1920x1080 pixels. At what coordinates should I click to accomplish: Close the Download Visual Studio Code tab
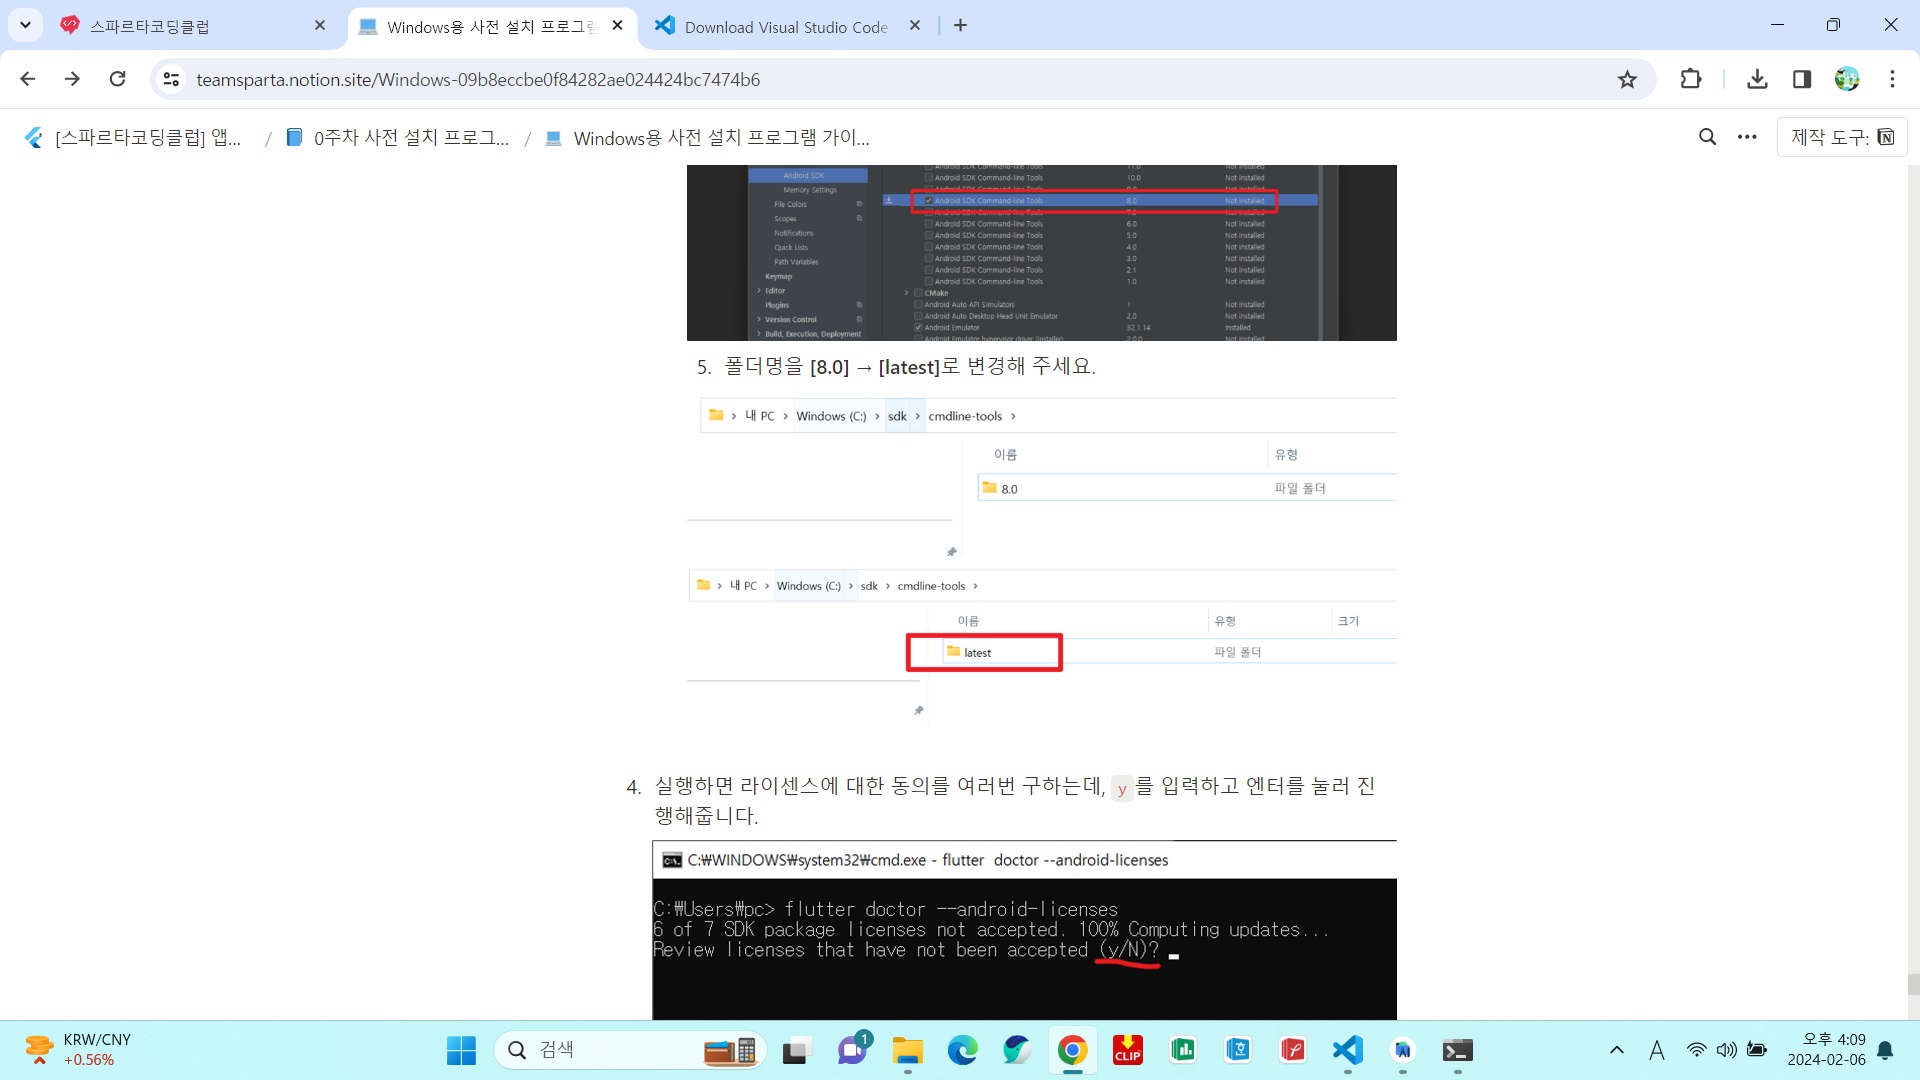[915, 26]
